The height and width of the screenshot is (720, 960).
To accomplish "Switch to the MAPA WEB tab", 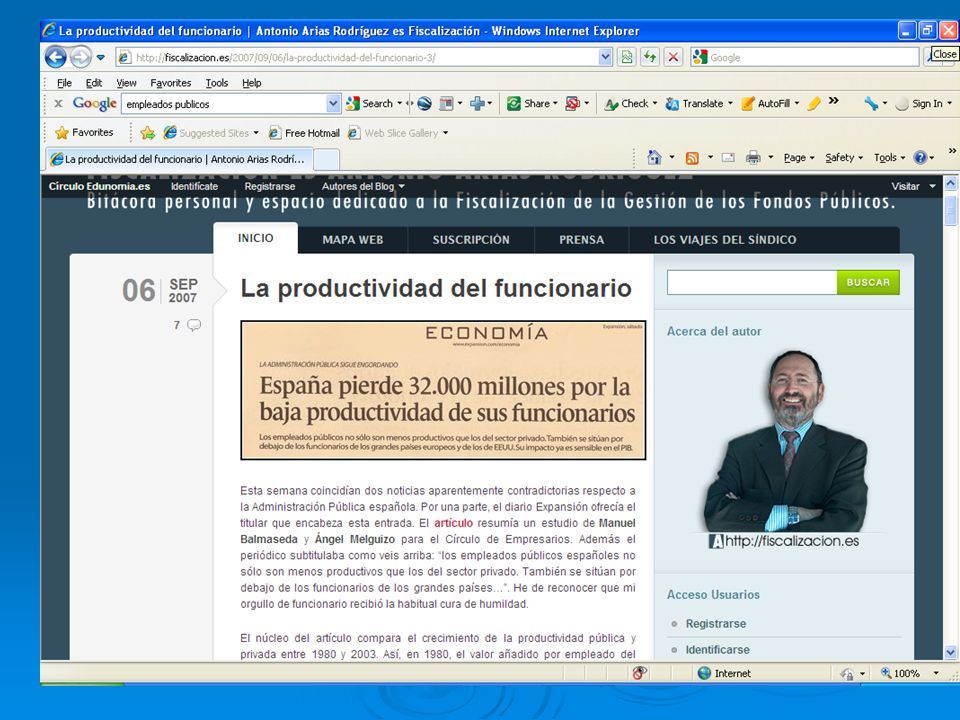I will (353, 240).
